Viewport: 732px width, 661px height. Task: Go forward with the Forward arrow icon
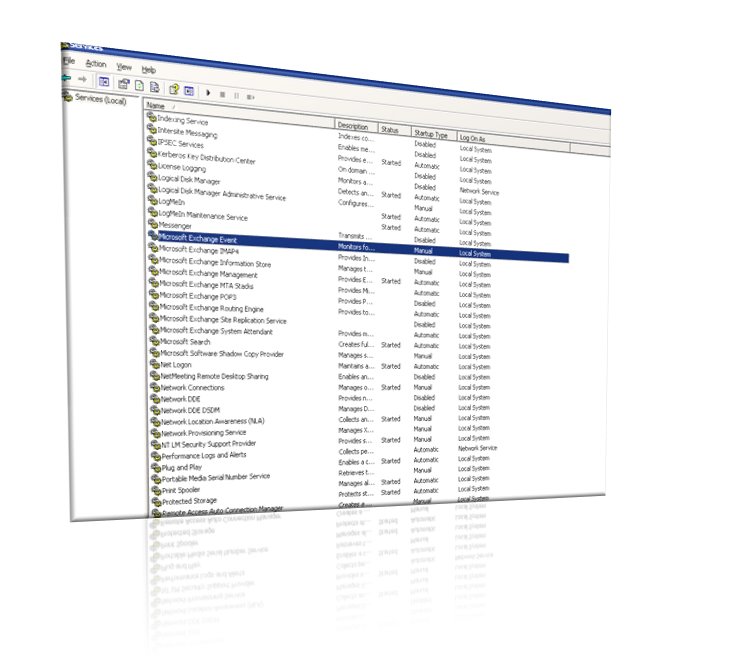pyautogui.click(x=82, y=79)
